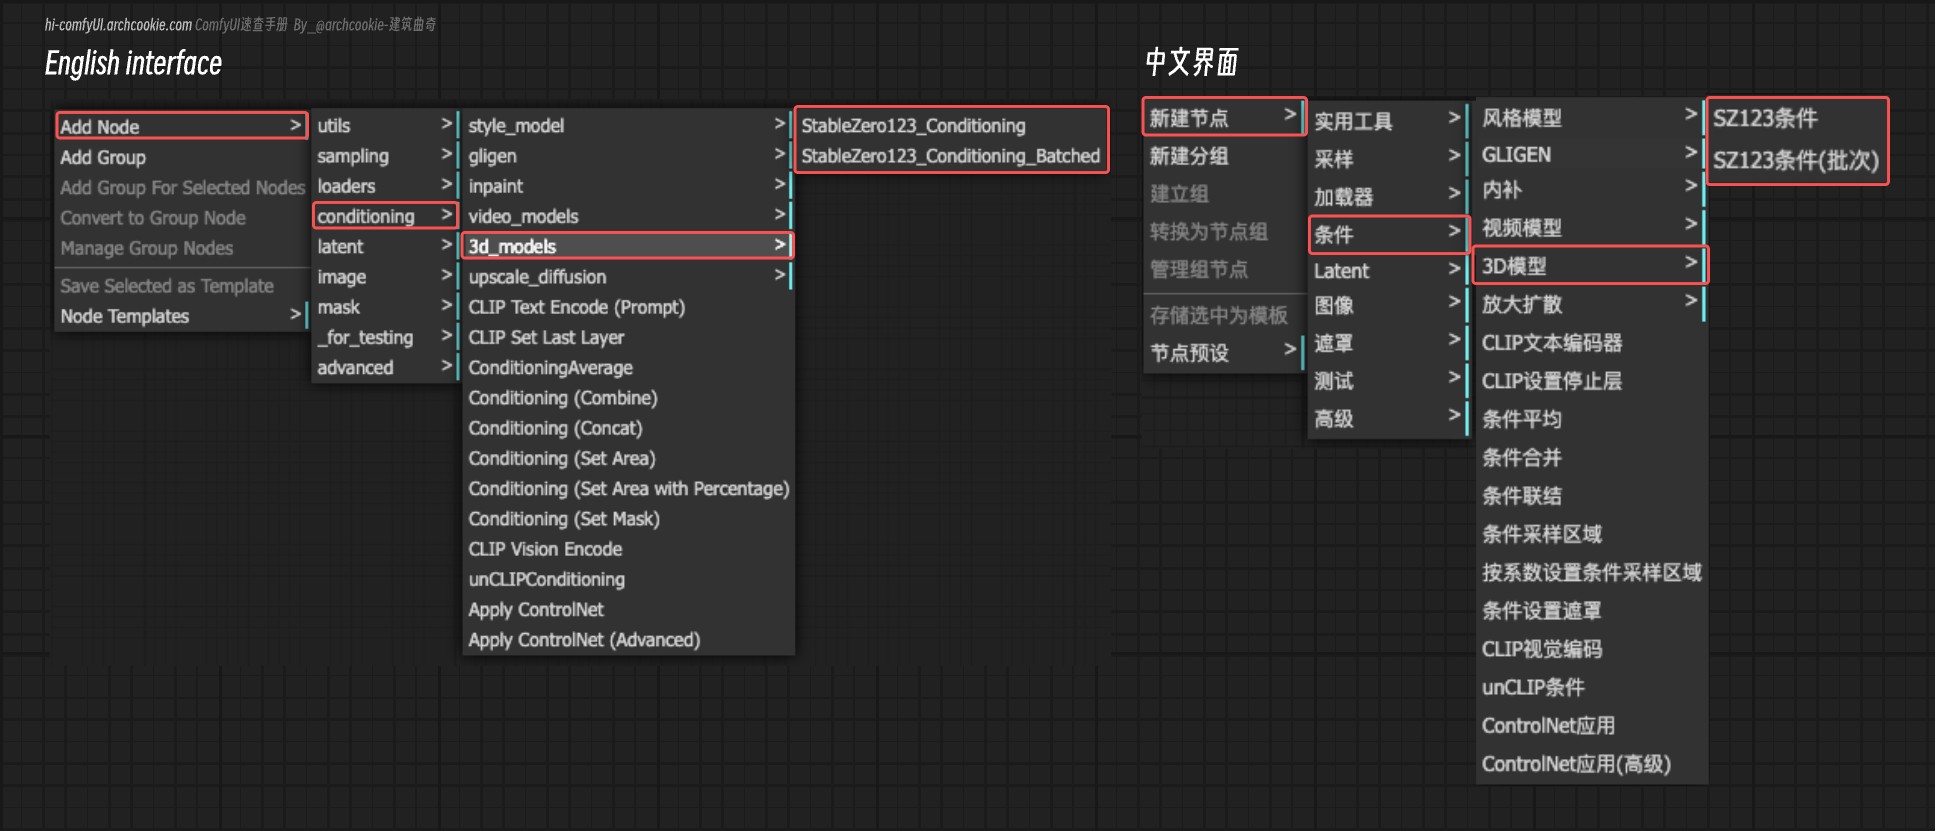Add 条件联结 node

coord(1590,495)
